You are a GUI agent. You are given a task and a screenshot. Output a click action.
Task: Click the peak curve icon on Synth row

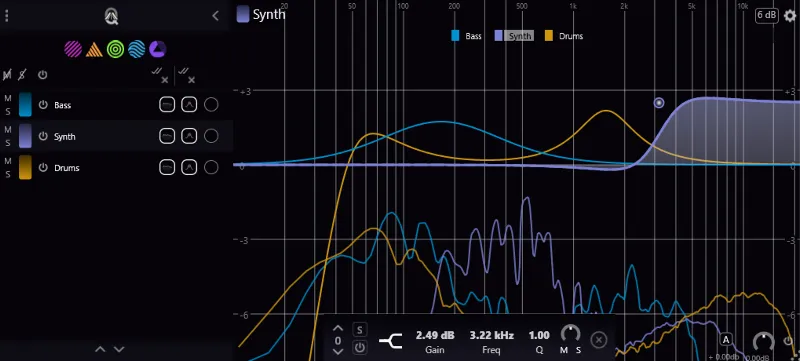pos(189,136)
